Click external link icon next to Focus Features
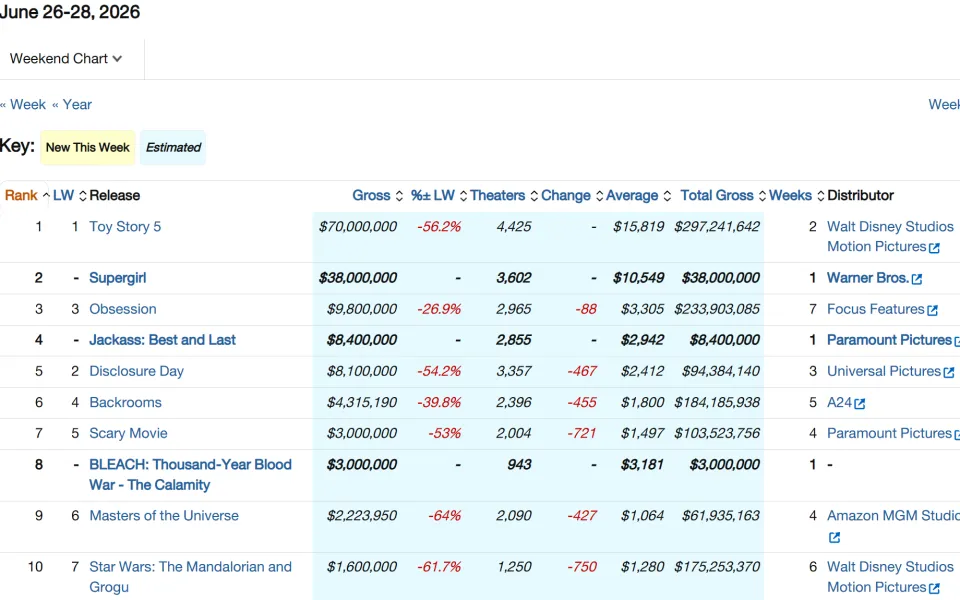 click(x=932, y=310)
